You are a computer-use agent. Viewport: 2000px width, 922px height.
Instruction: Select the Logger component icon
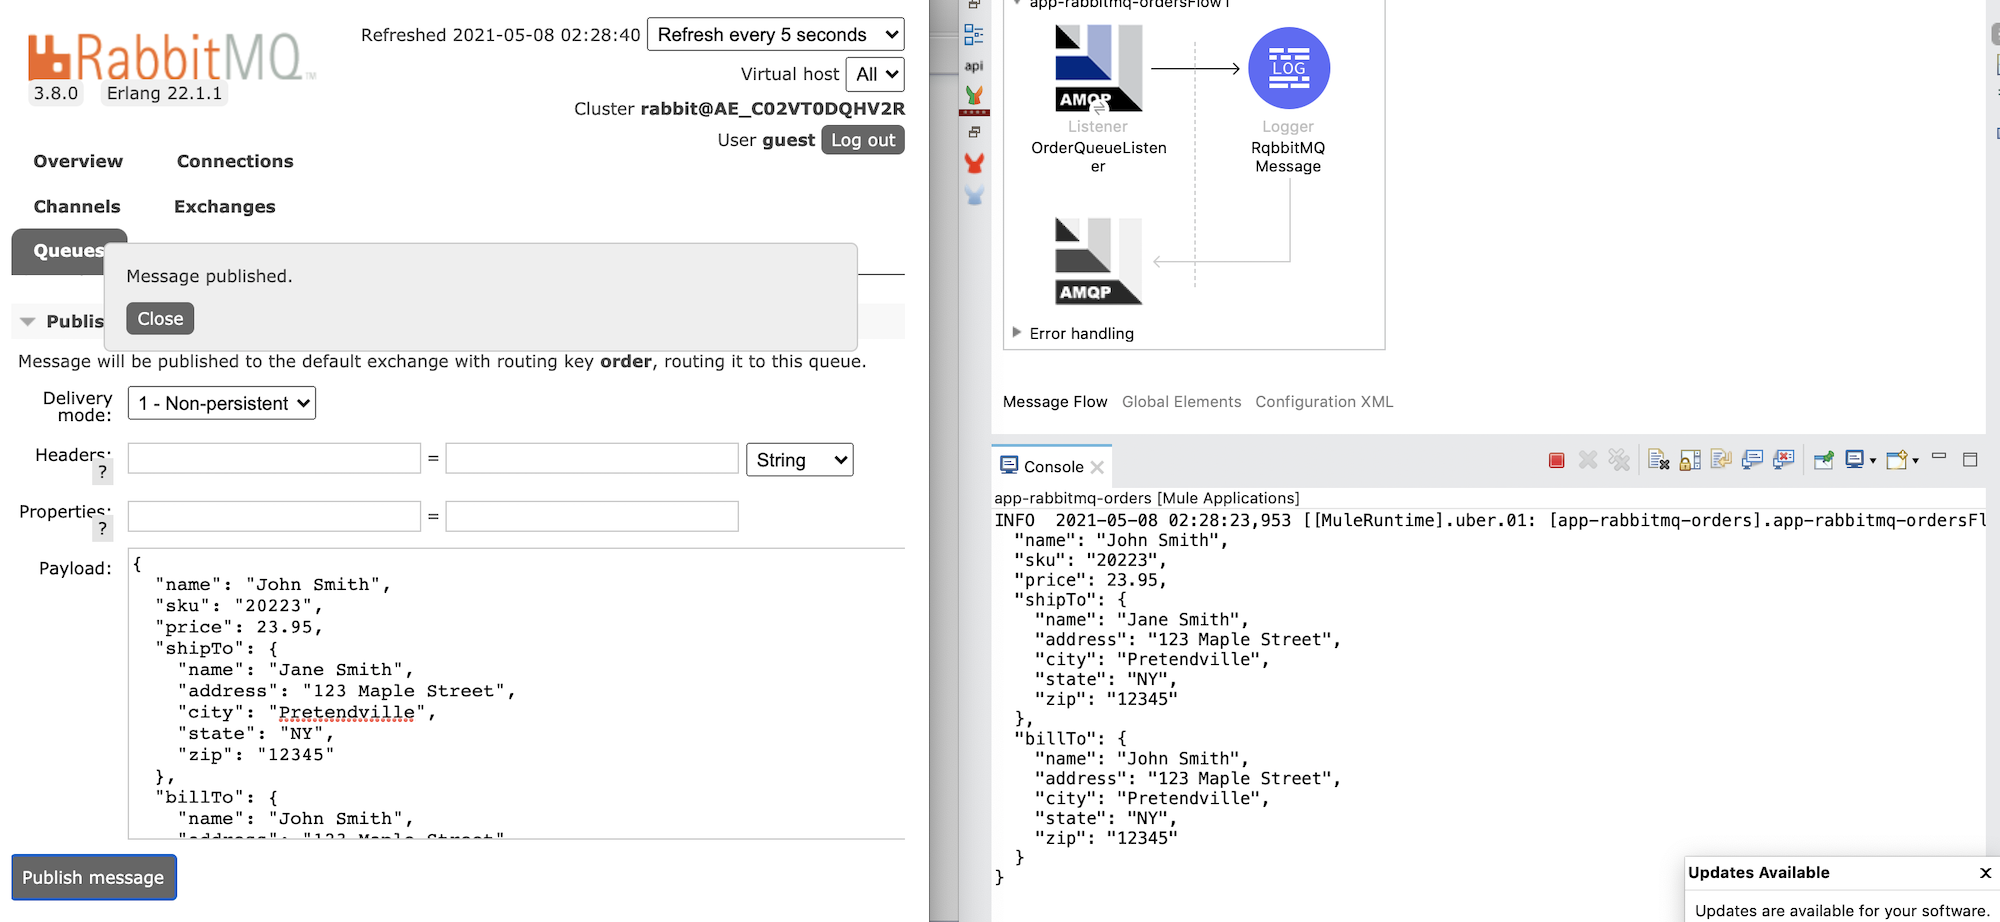pos(1289,68)
